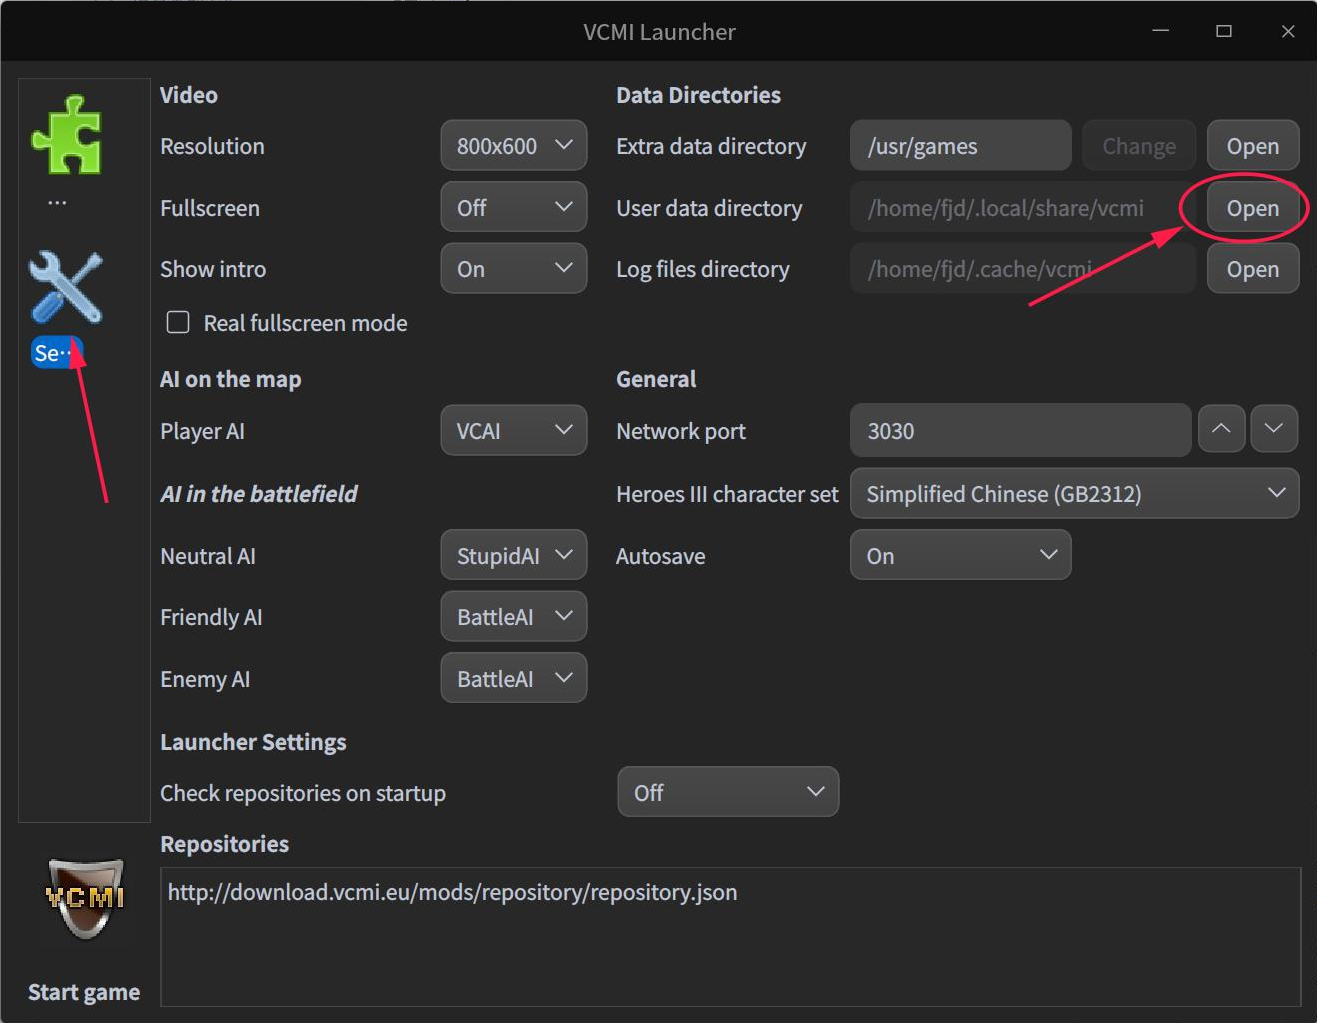The height and width of the screenshot is (1023, 1317).
Task: Click the VCMI shield Start game icon
Action: [85, 898]
